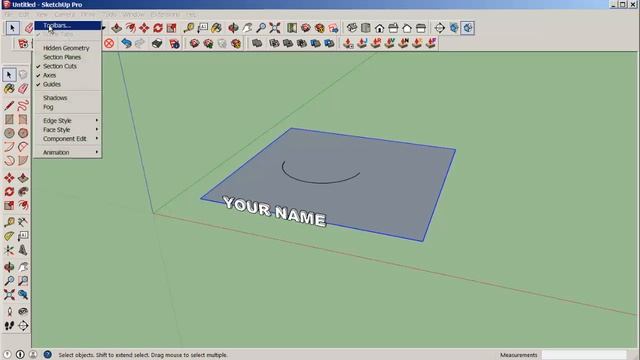Click the YOUR NAME 3D text

click(275, 211)
